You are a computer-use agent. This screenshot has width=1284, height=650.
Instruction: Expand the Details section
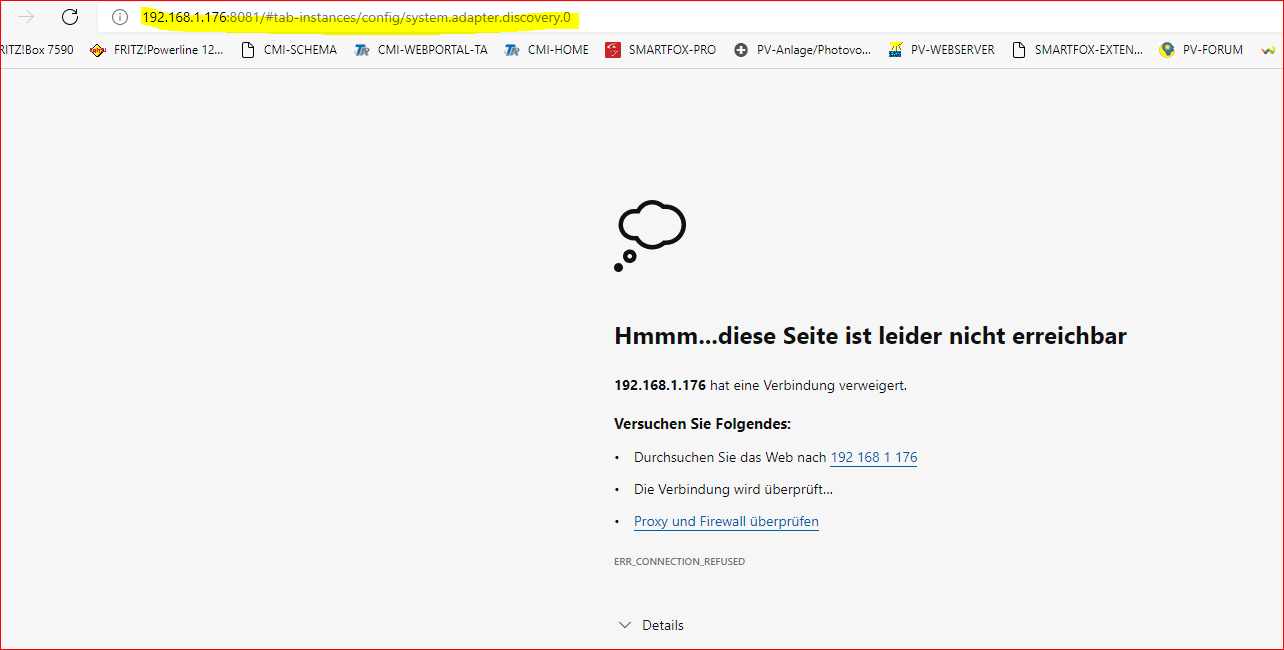tap(650, 625)
